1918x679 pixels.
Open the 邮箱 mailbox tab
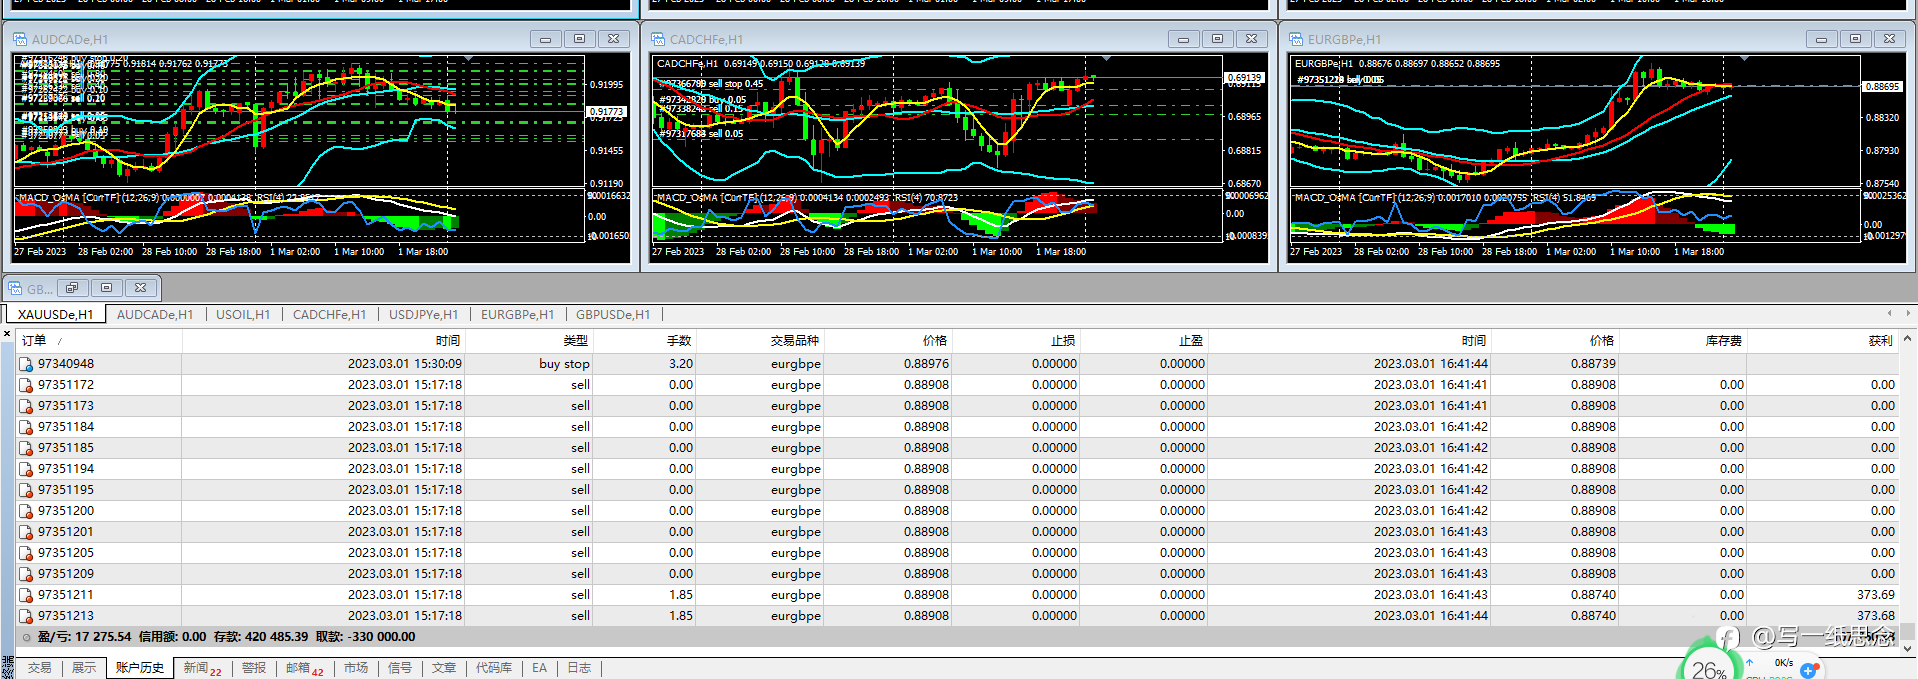pyautogui.click(x=298, y=668)
